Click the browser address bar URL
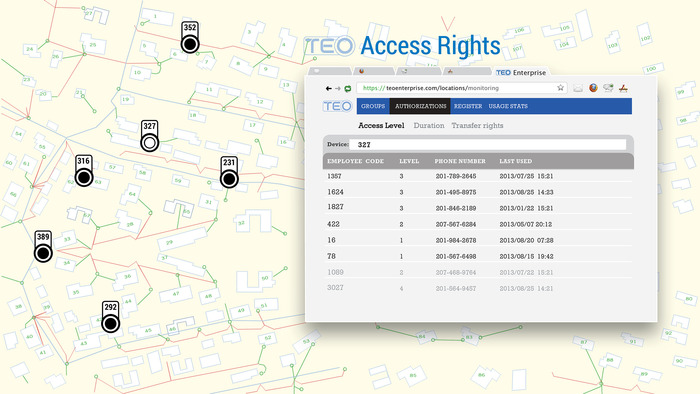 [x=431, y=88]
